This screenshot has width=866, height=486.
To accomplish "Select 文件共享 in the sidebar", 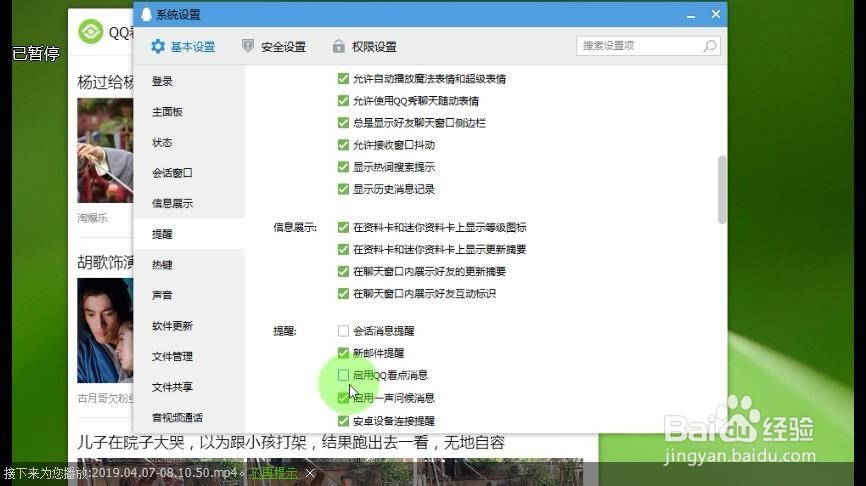I will pos(189,387).
